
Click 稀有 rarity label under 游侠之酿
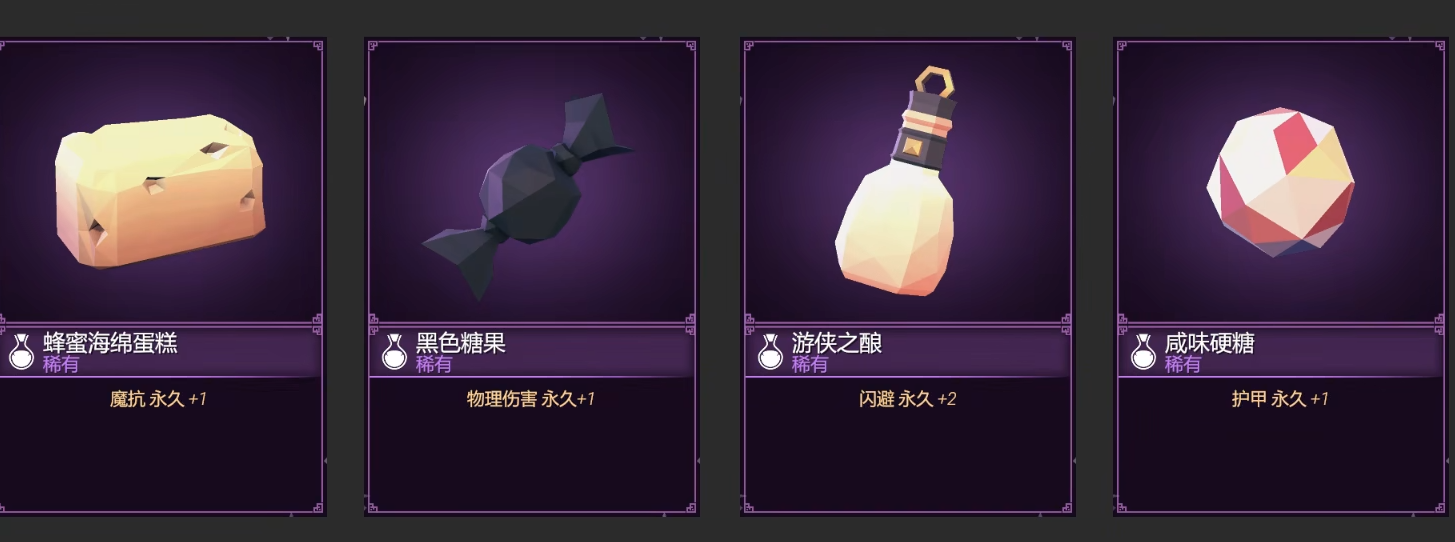(810, 365)
